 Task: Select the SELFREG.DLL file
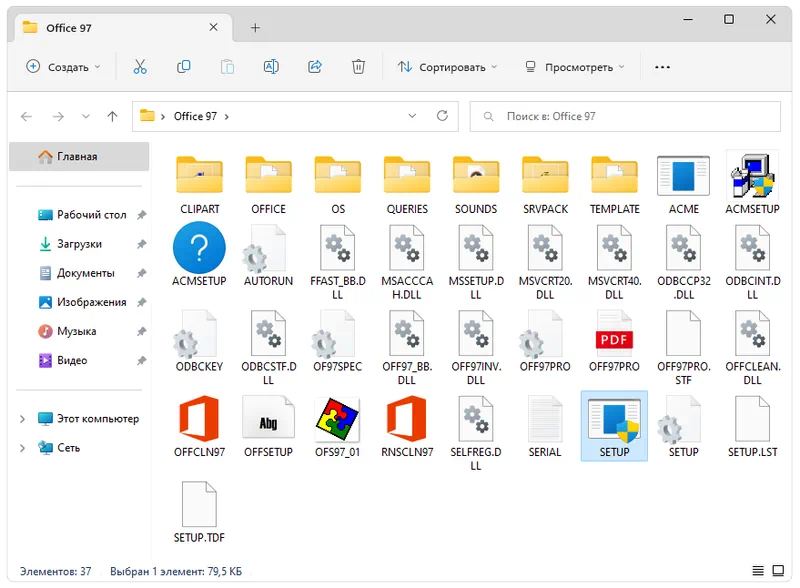coord(476,433)
